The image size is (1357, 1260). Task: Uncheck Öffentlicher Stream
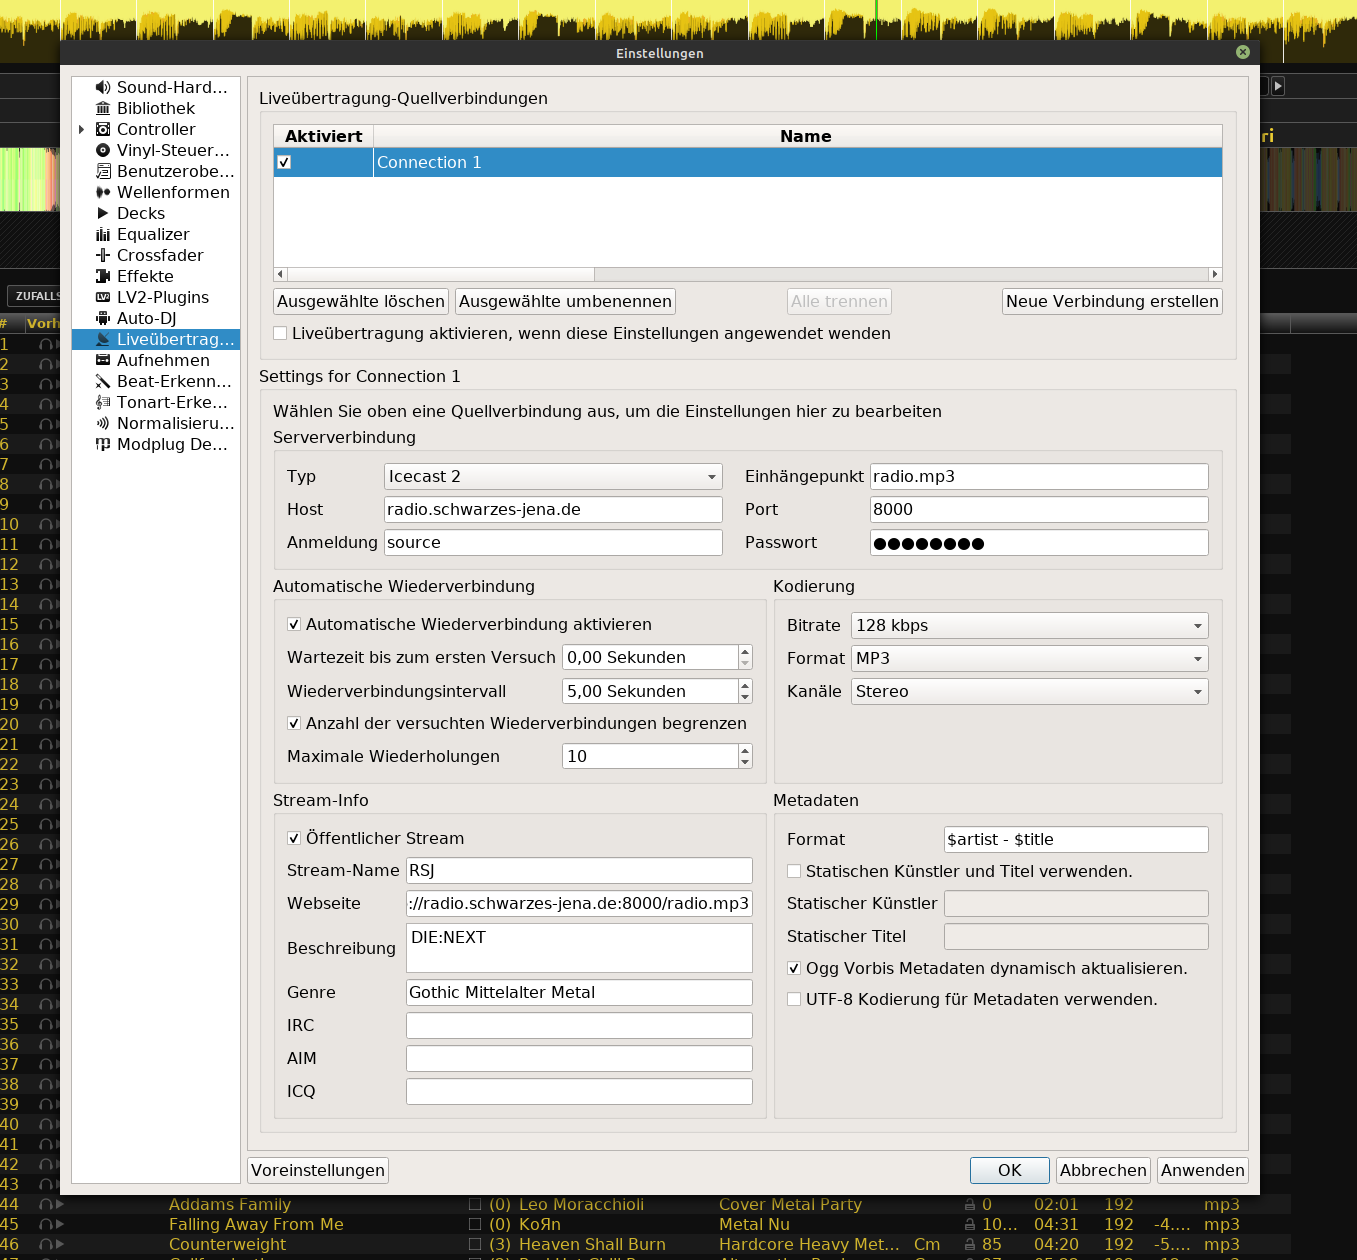click(x=294, y=838)
